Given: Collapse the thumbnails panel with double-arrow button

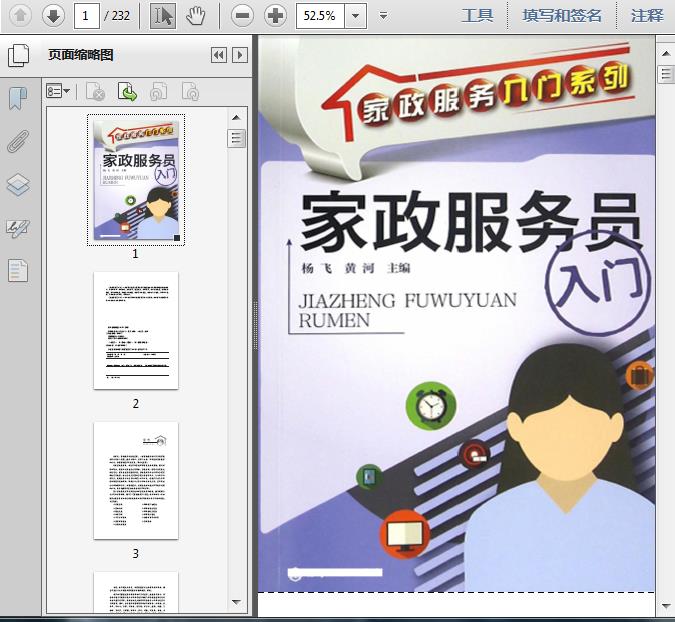Looking at the screenshot, I should [x=218, y=55].
